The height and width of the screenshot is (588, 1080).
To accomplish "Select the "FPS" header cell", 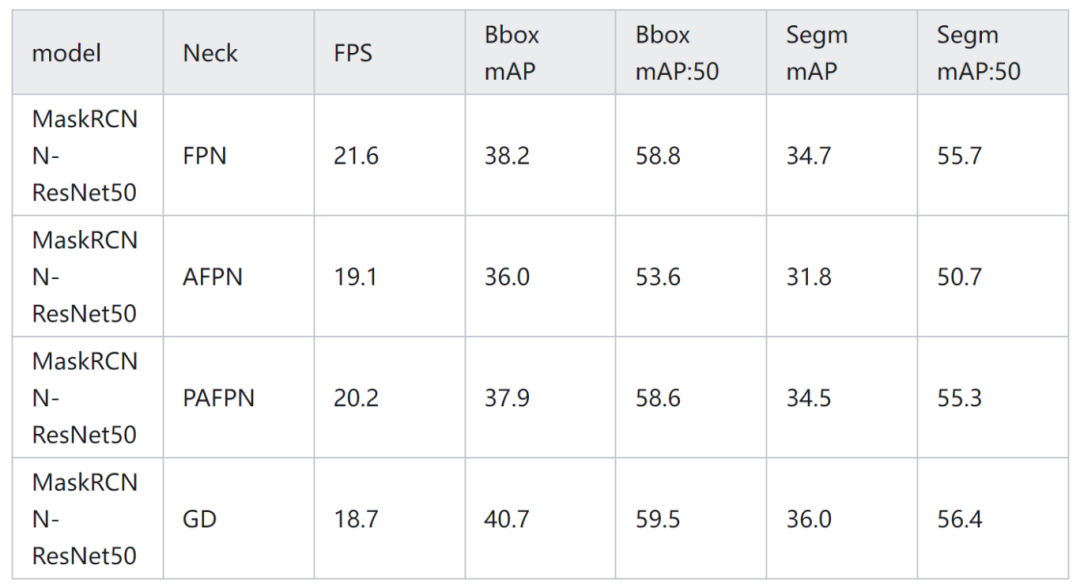I will click(x=353, y=53).
